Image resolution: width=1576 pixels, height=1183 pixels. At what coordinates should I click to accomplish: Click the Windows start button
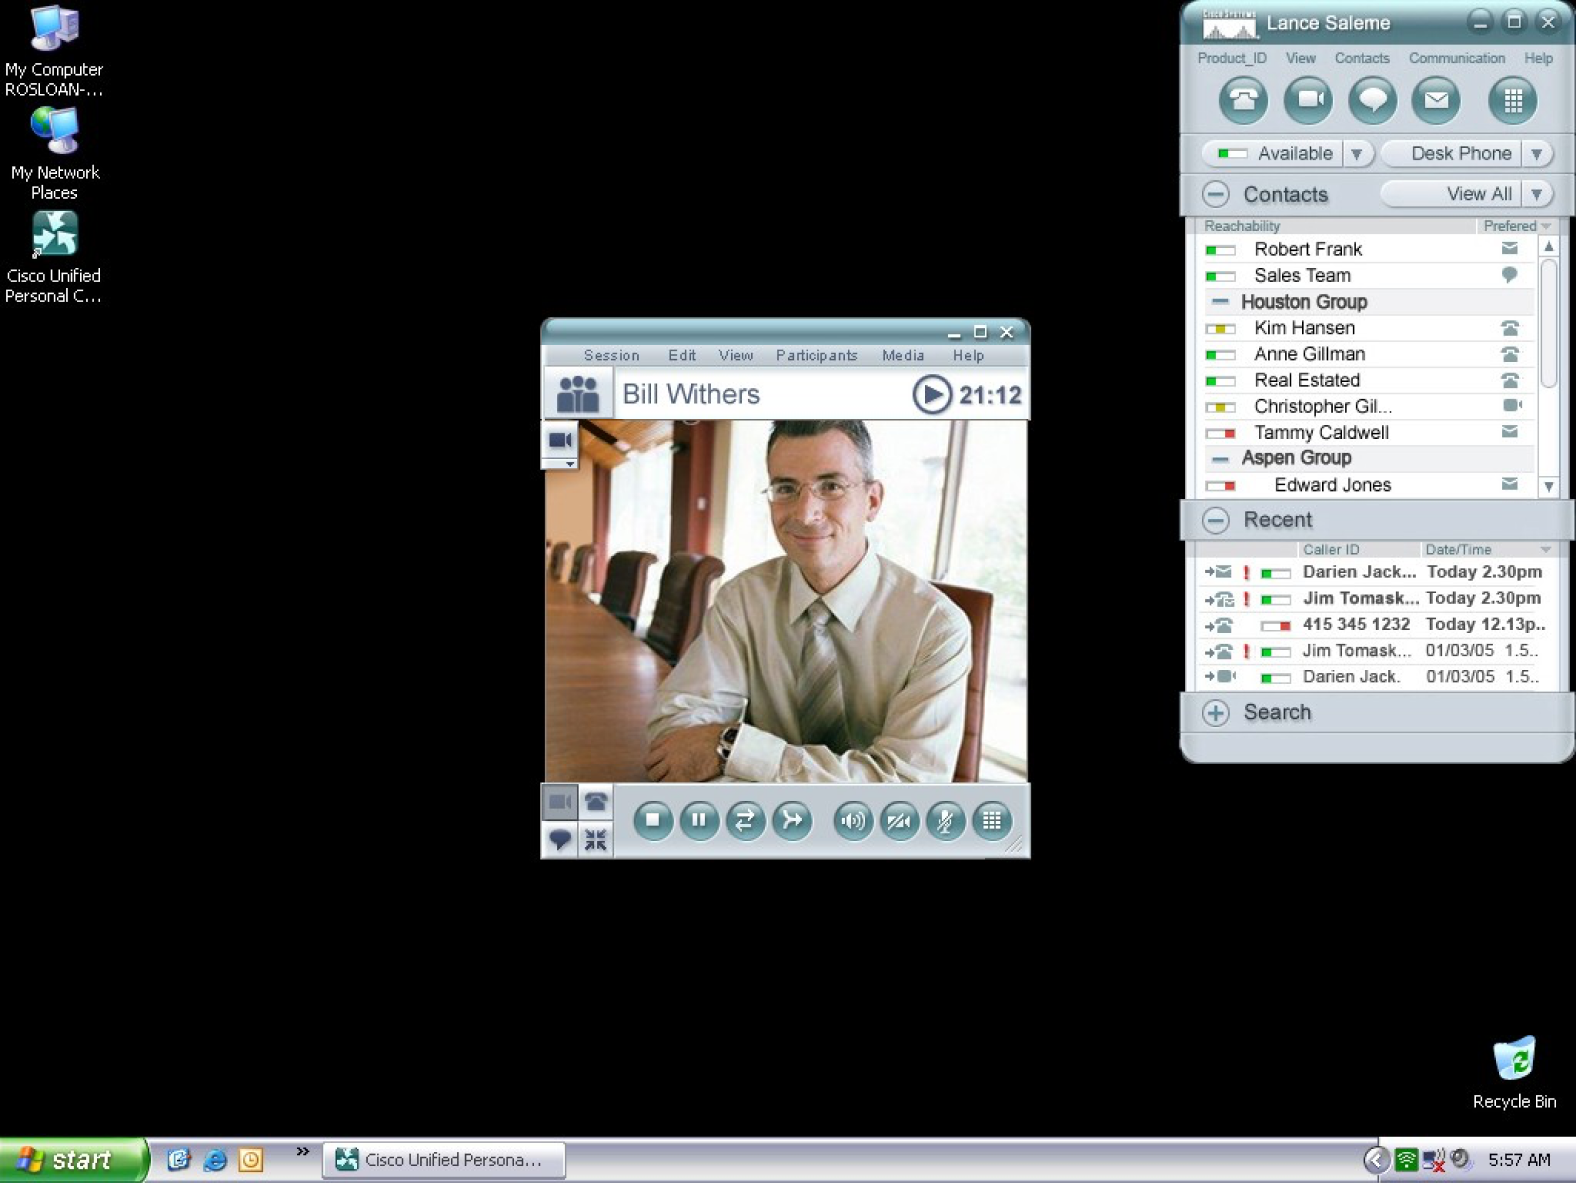point(73,1160)
